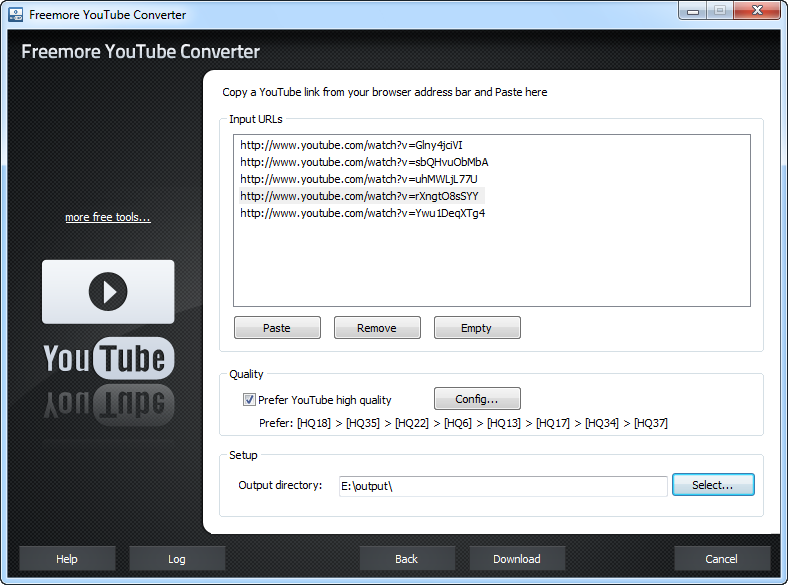
Task: Empty the URL list
Action: 477,328
